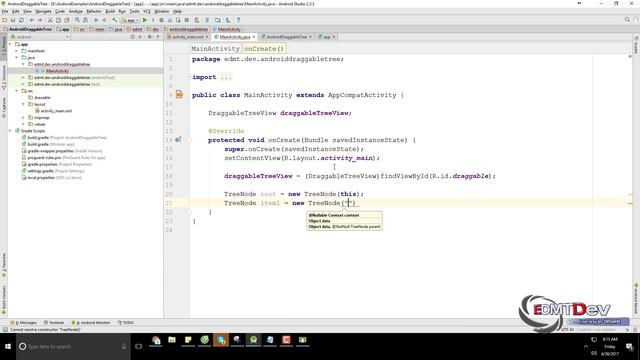Open File Explorer from the taskbar
This screenshot has width=640, height=360.
[172, 340]
